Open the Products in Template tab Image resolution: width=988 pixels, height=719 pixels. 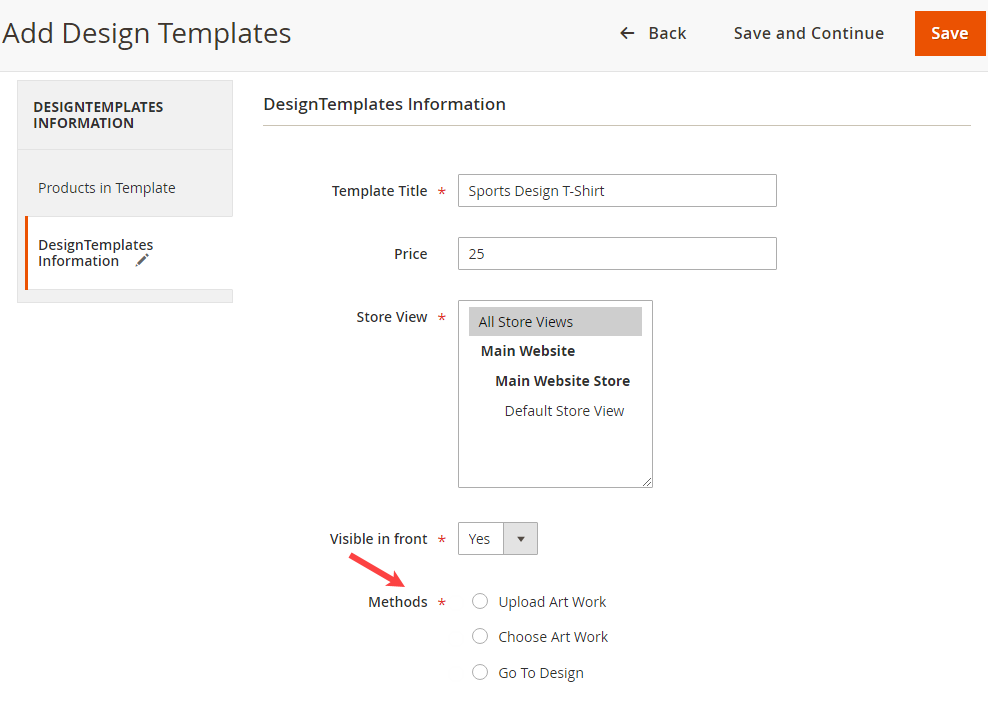(107, 188)
